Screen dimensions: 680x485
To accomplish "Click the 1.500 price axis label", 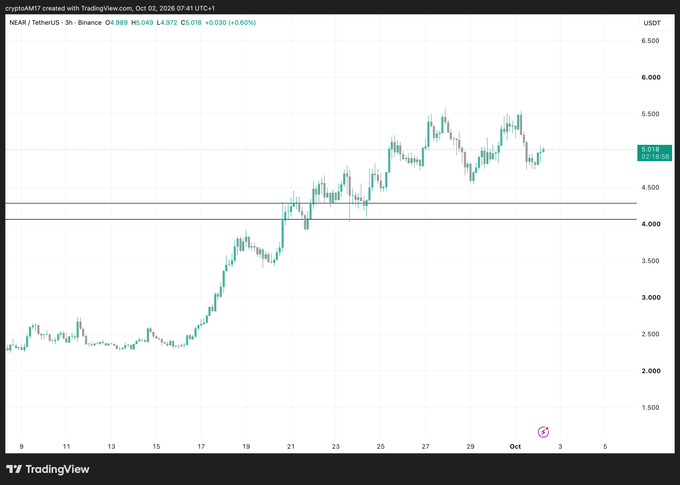I will (651, 407).
